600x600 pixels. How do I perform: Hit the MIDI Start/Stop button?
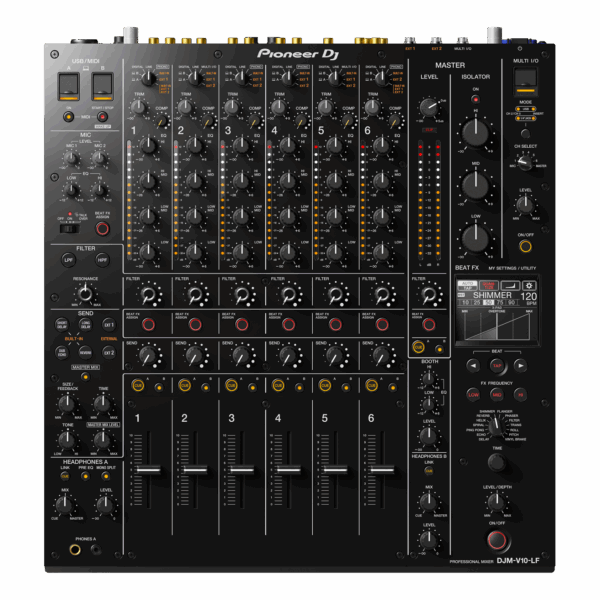[x=102, y=117]
